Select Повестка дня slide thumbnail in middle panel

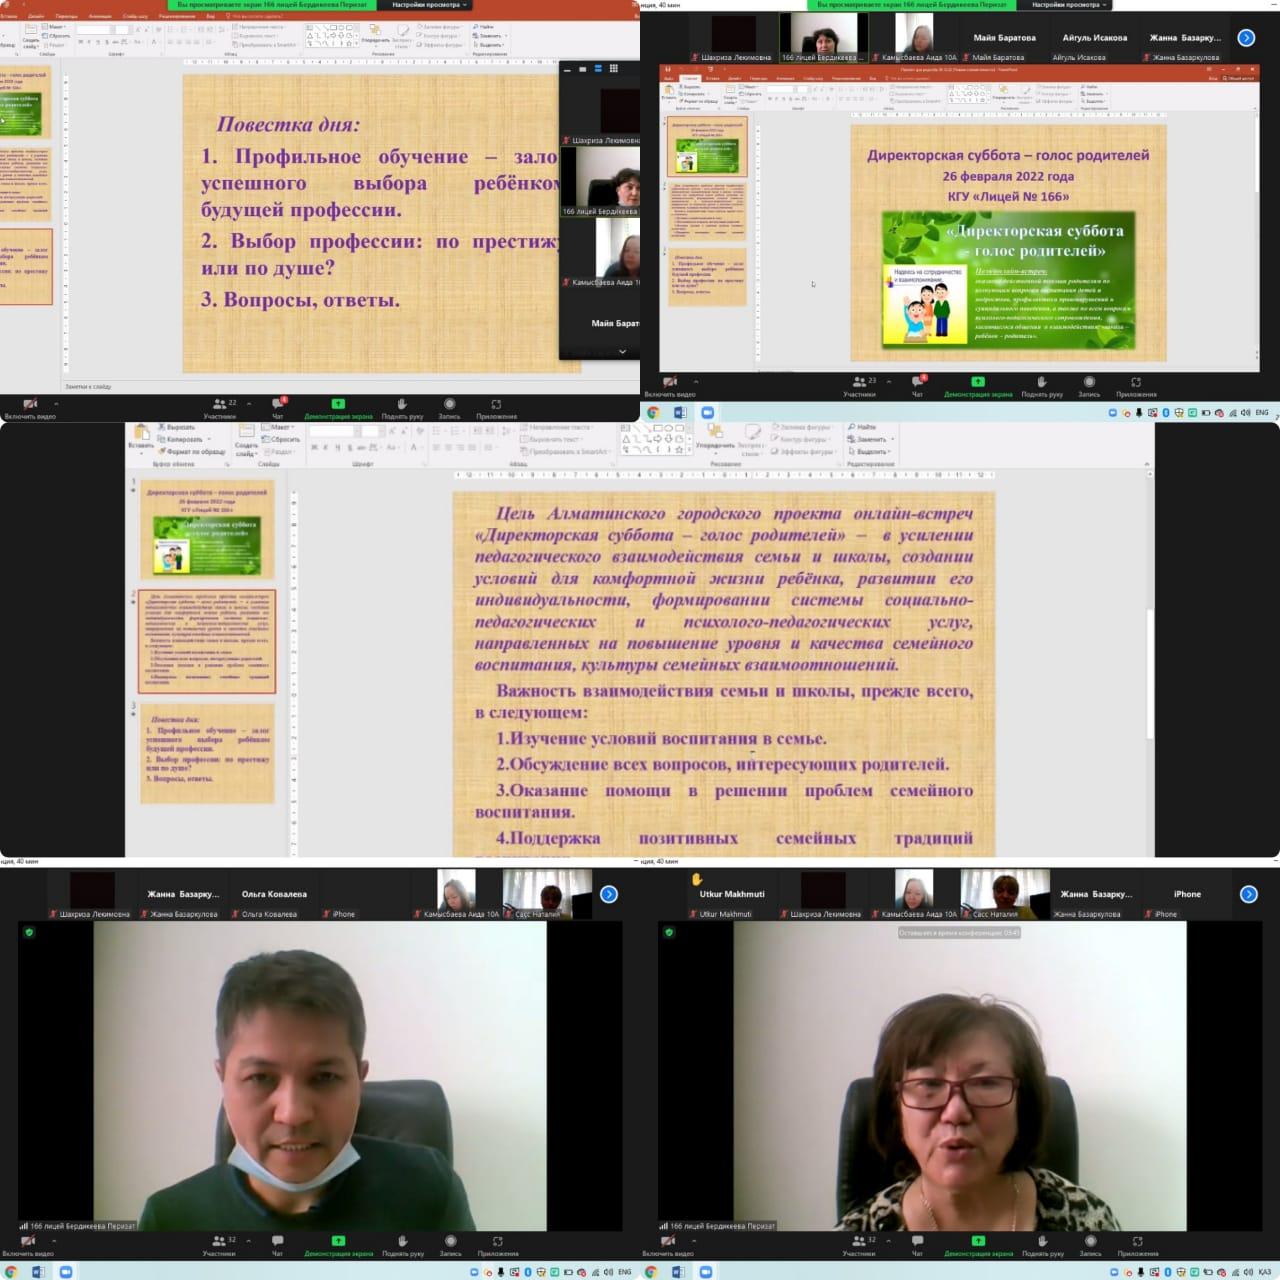(207, 748)
